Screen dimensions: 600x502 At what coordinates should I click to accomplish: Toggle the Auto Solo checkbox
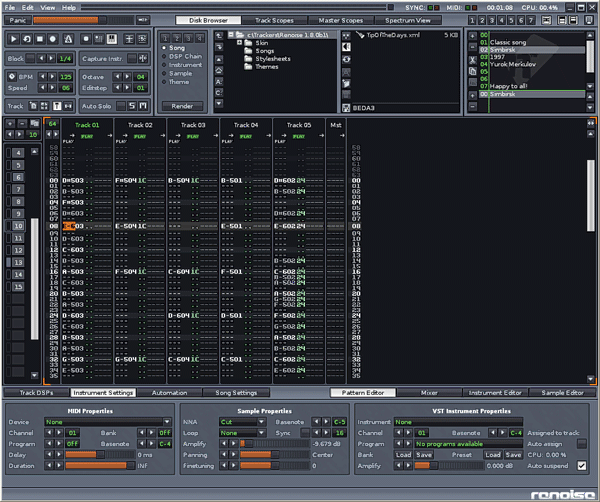(121, 106)
